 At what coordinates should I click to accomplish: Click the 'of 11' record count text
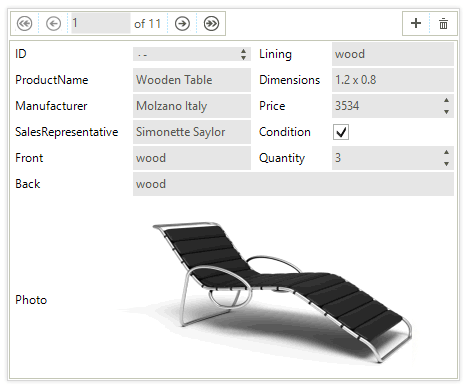tap(147, 24)
